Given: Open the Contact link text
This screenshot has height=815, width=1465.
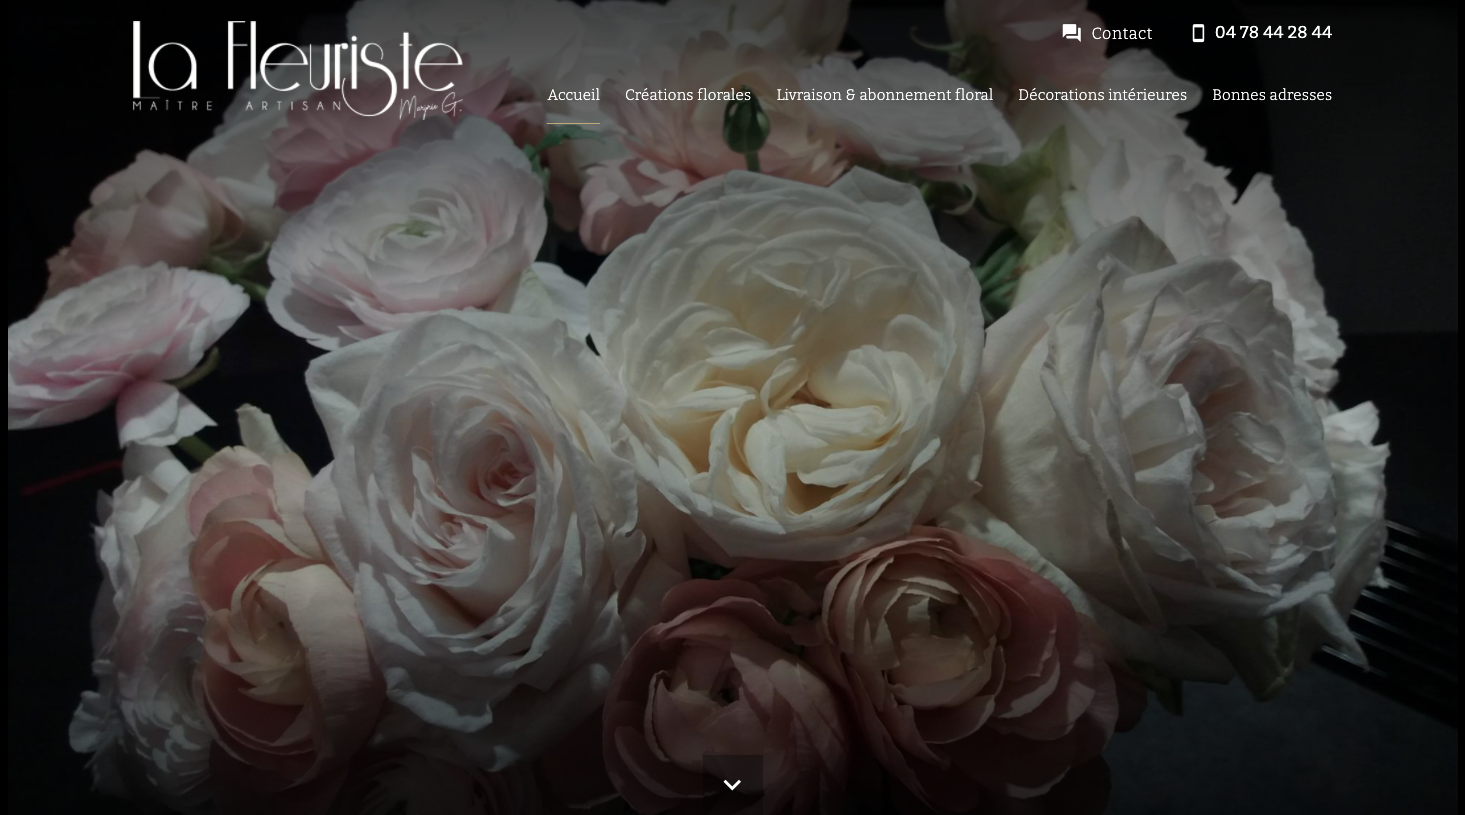Looking at the screenshot, I should [x=1121, y=34].
